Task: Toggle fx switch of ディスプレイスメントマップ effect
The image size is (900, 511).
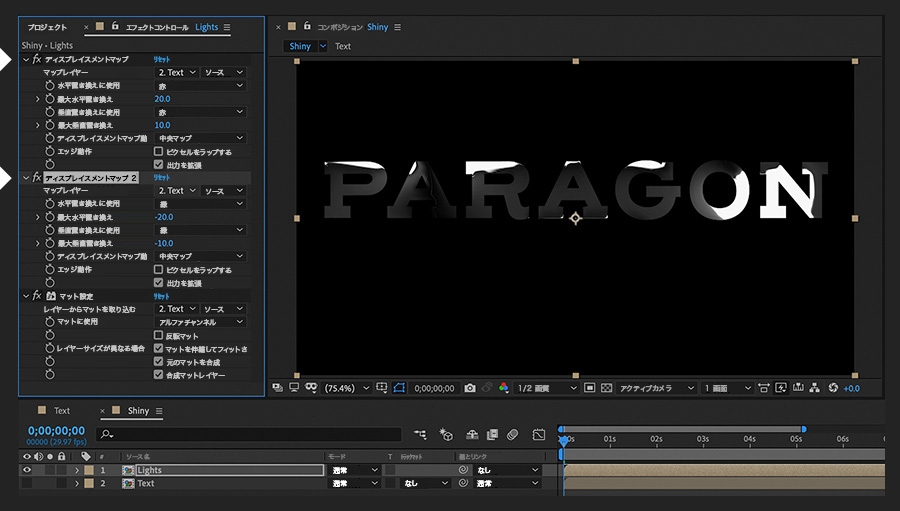Action: pos(37,59)
